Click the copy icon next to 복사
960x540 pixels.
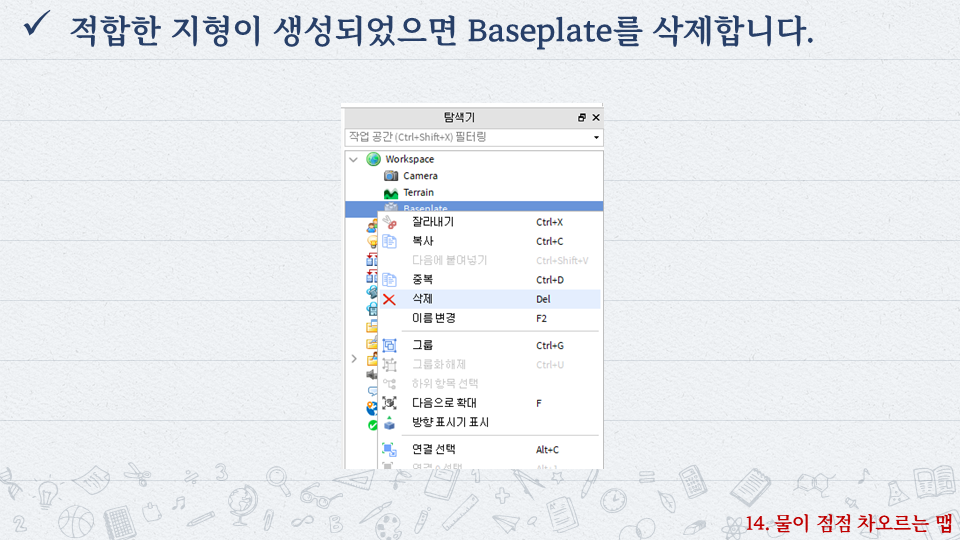coord(389,241)
